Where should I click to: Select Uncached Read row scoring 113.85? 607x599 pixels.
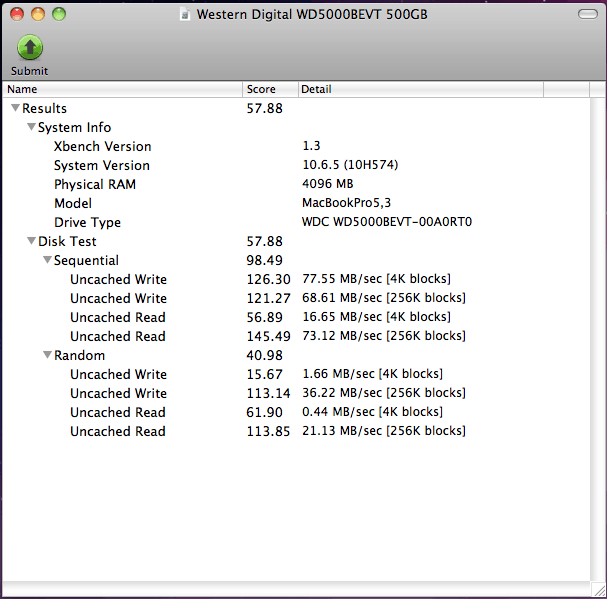pos(296,431)
